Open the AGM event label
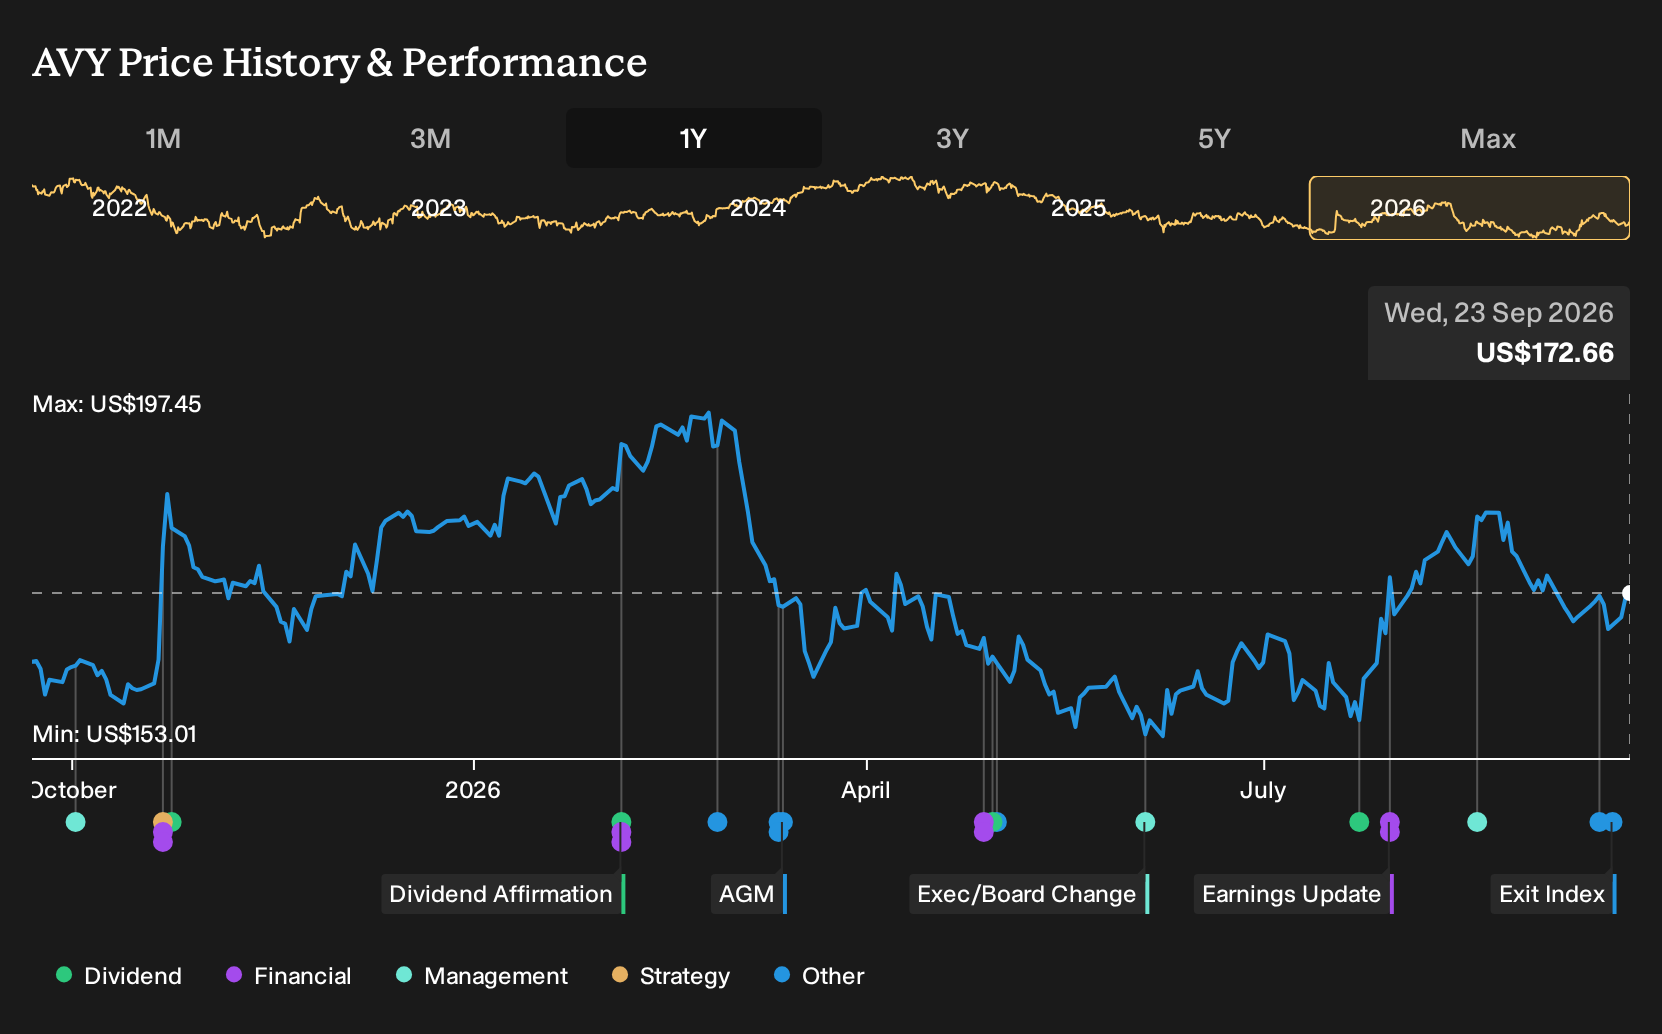 click(x=749, y=894)
